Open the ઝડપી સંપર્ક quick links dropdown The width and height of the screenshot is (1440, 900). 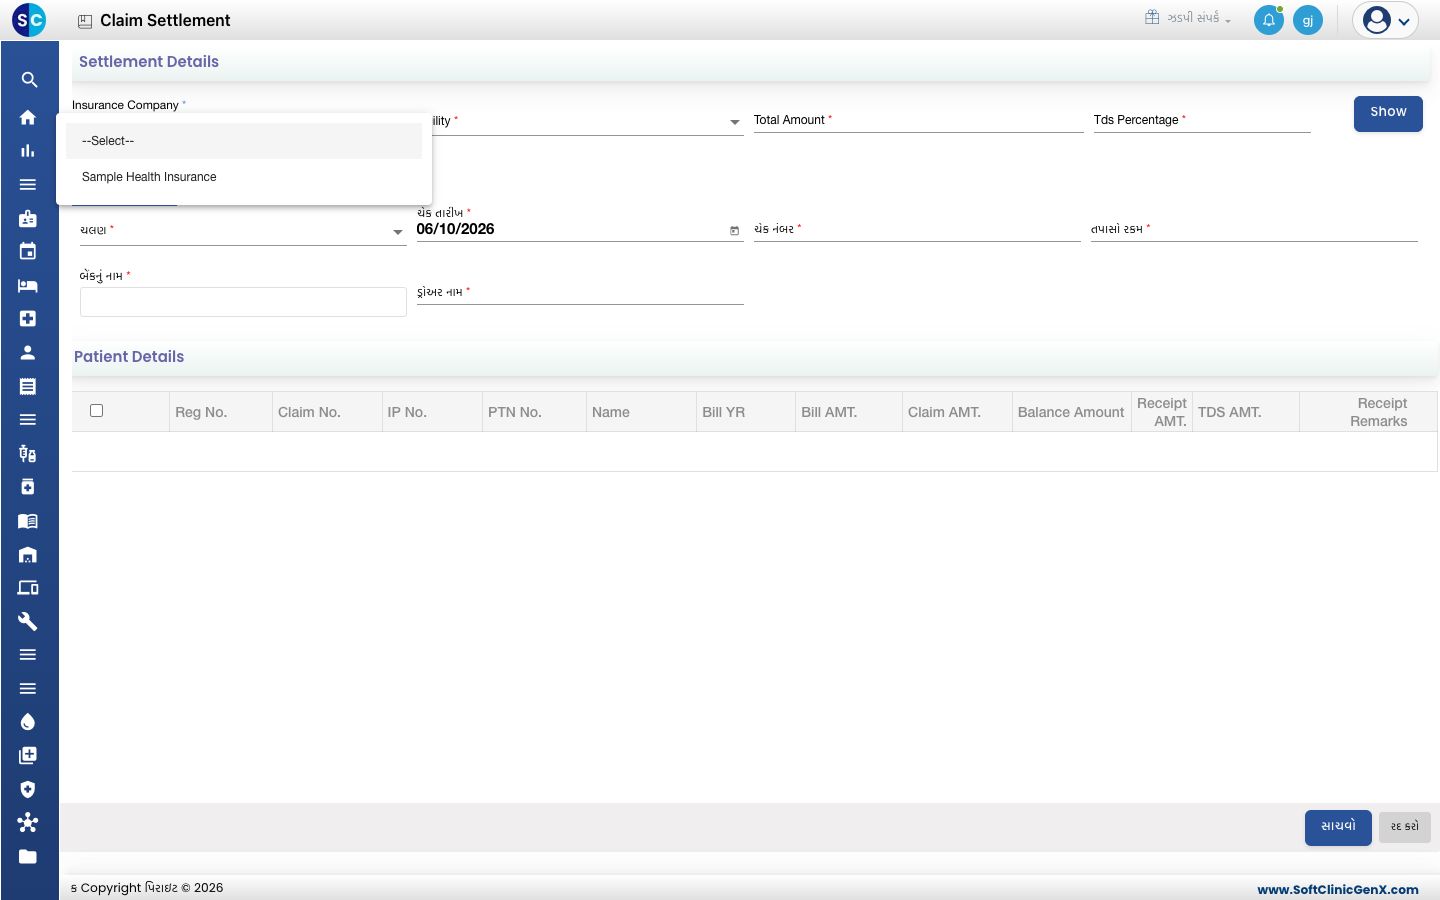[1188, 18]
